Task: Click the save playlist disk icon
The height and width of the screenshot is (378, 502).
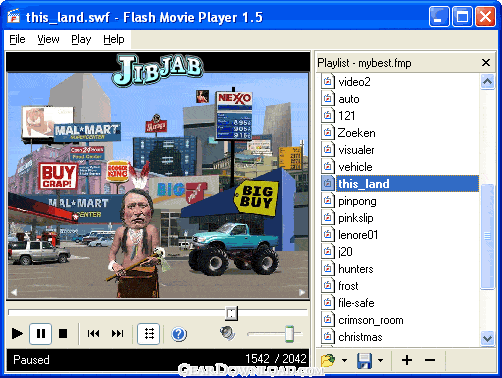Action: [364, 360]
